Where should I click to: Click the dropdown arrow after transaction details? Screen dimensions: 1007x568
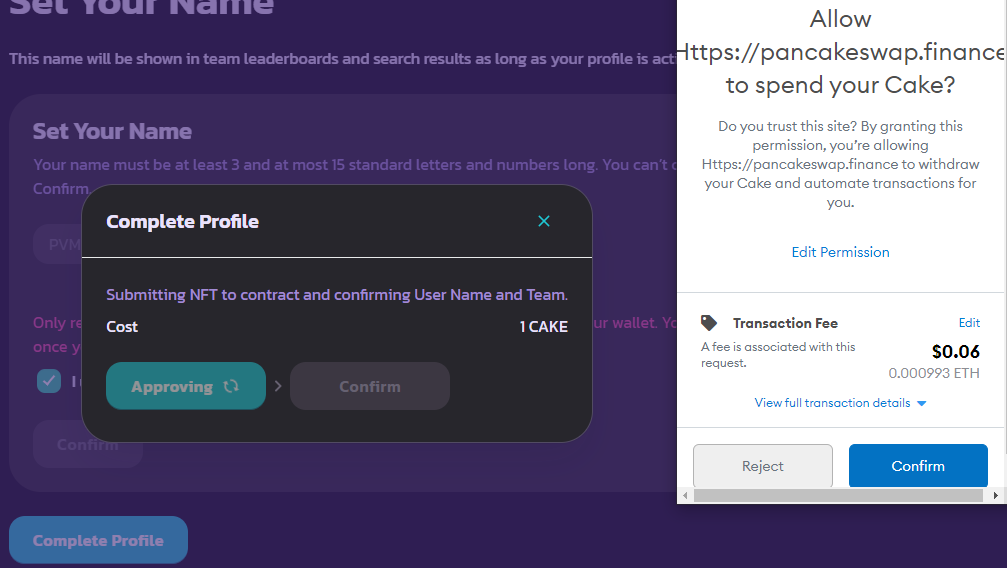pyautogui.click(x=922, y=404)
